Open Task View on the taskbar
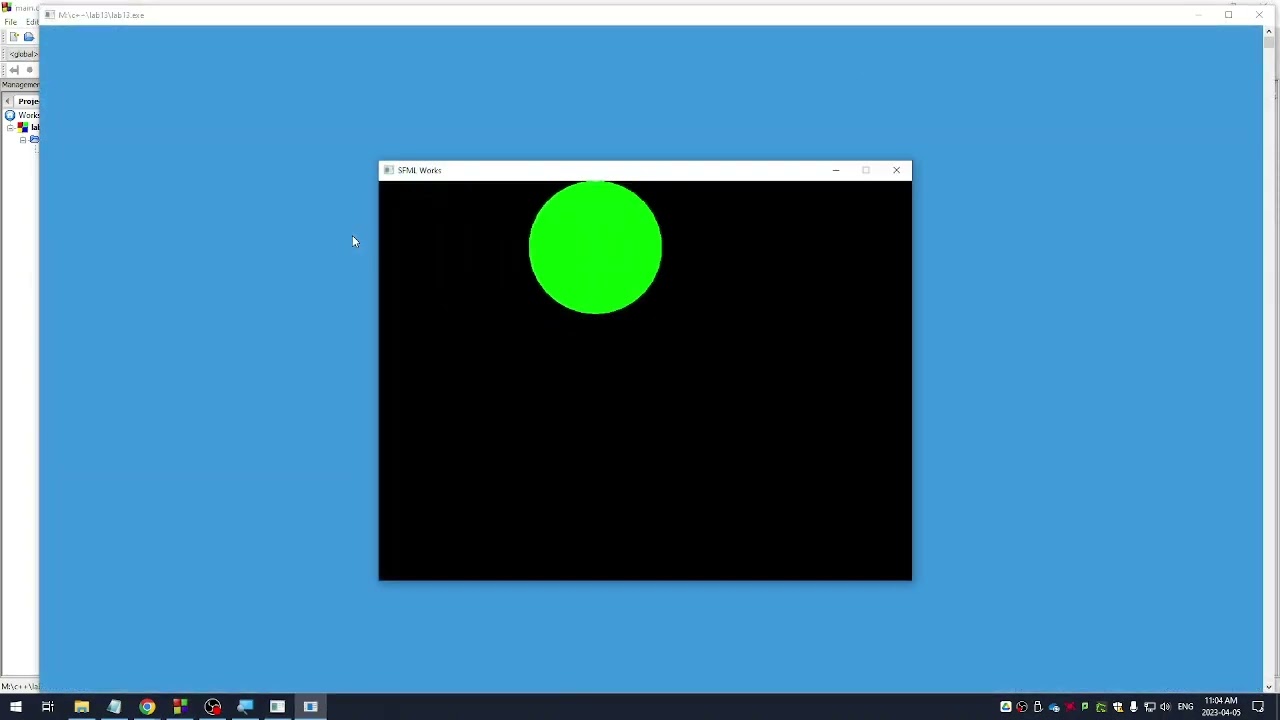This screenshot has width=1280, height=720. click(x=48, y=707)
